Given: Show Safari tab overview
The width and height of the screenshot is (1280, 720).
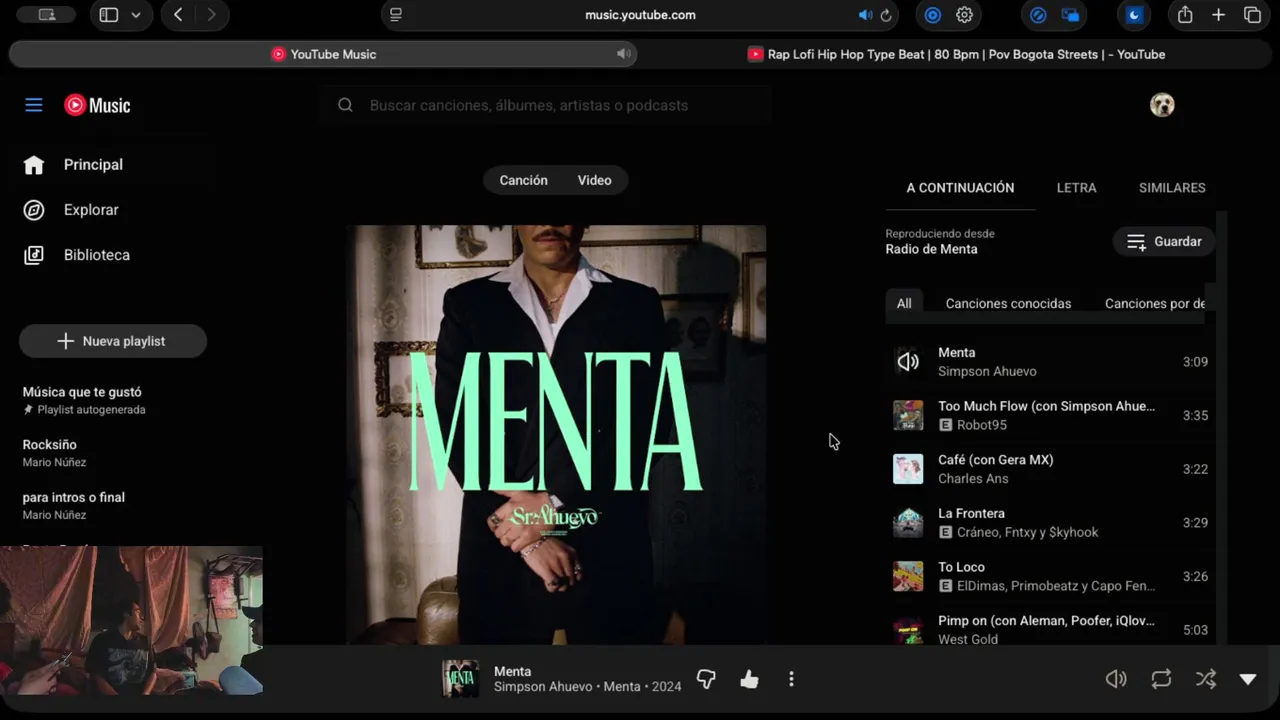Looking at the screenshot, I should tap(1252, 15).
